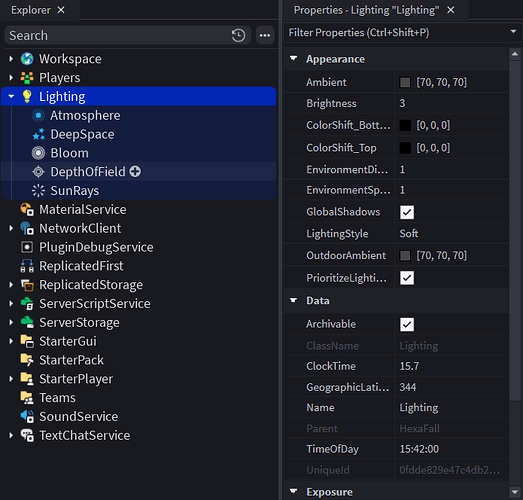Image resolution: width=523 pixels, height=500 pixels.
Task: Select the SoundService speaker icon
Action: pyautogui.click(x=27, y=417)
